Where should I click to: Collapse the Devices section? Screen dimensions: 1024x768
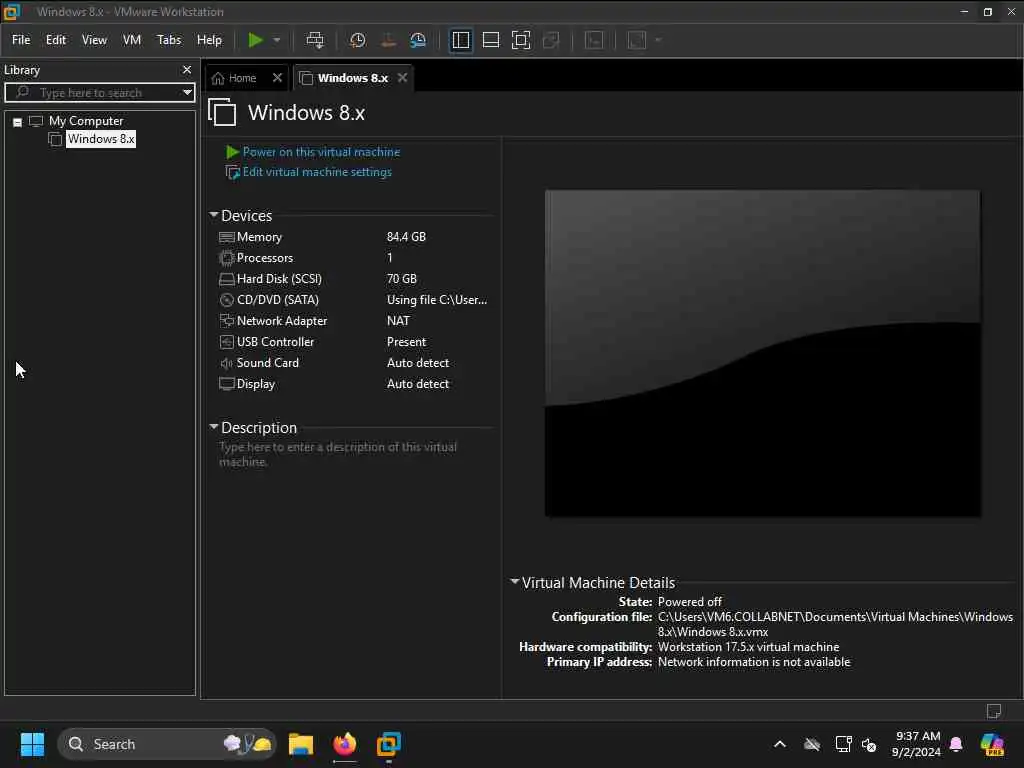pyautogui.click(x=214, y=215)
